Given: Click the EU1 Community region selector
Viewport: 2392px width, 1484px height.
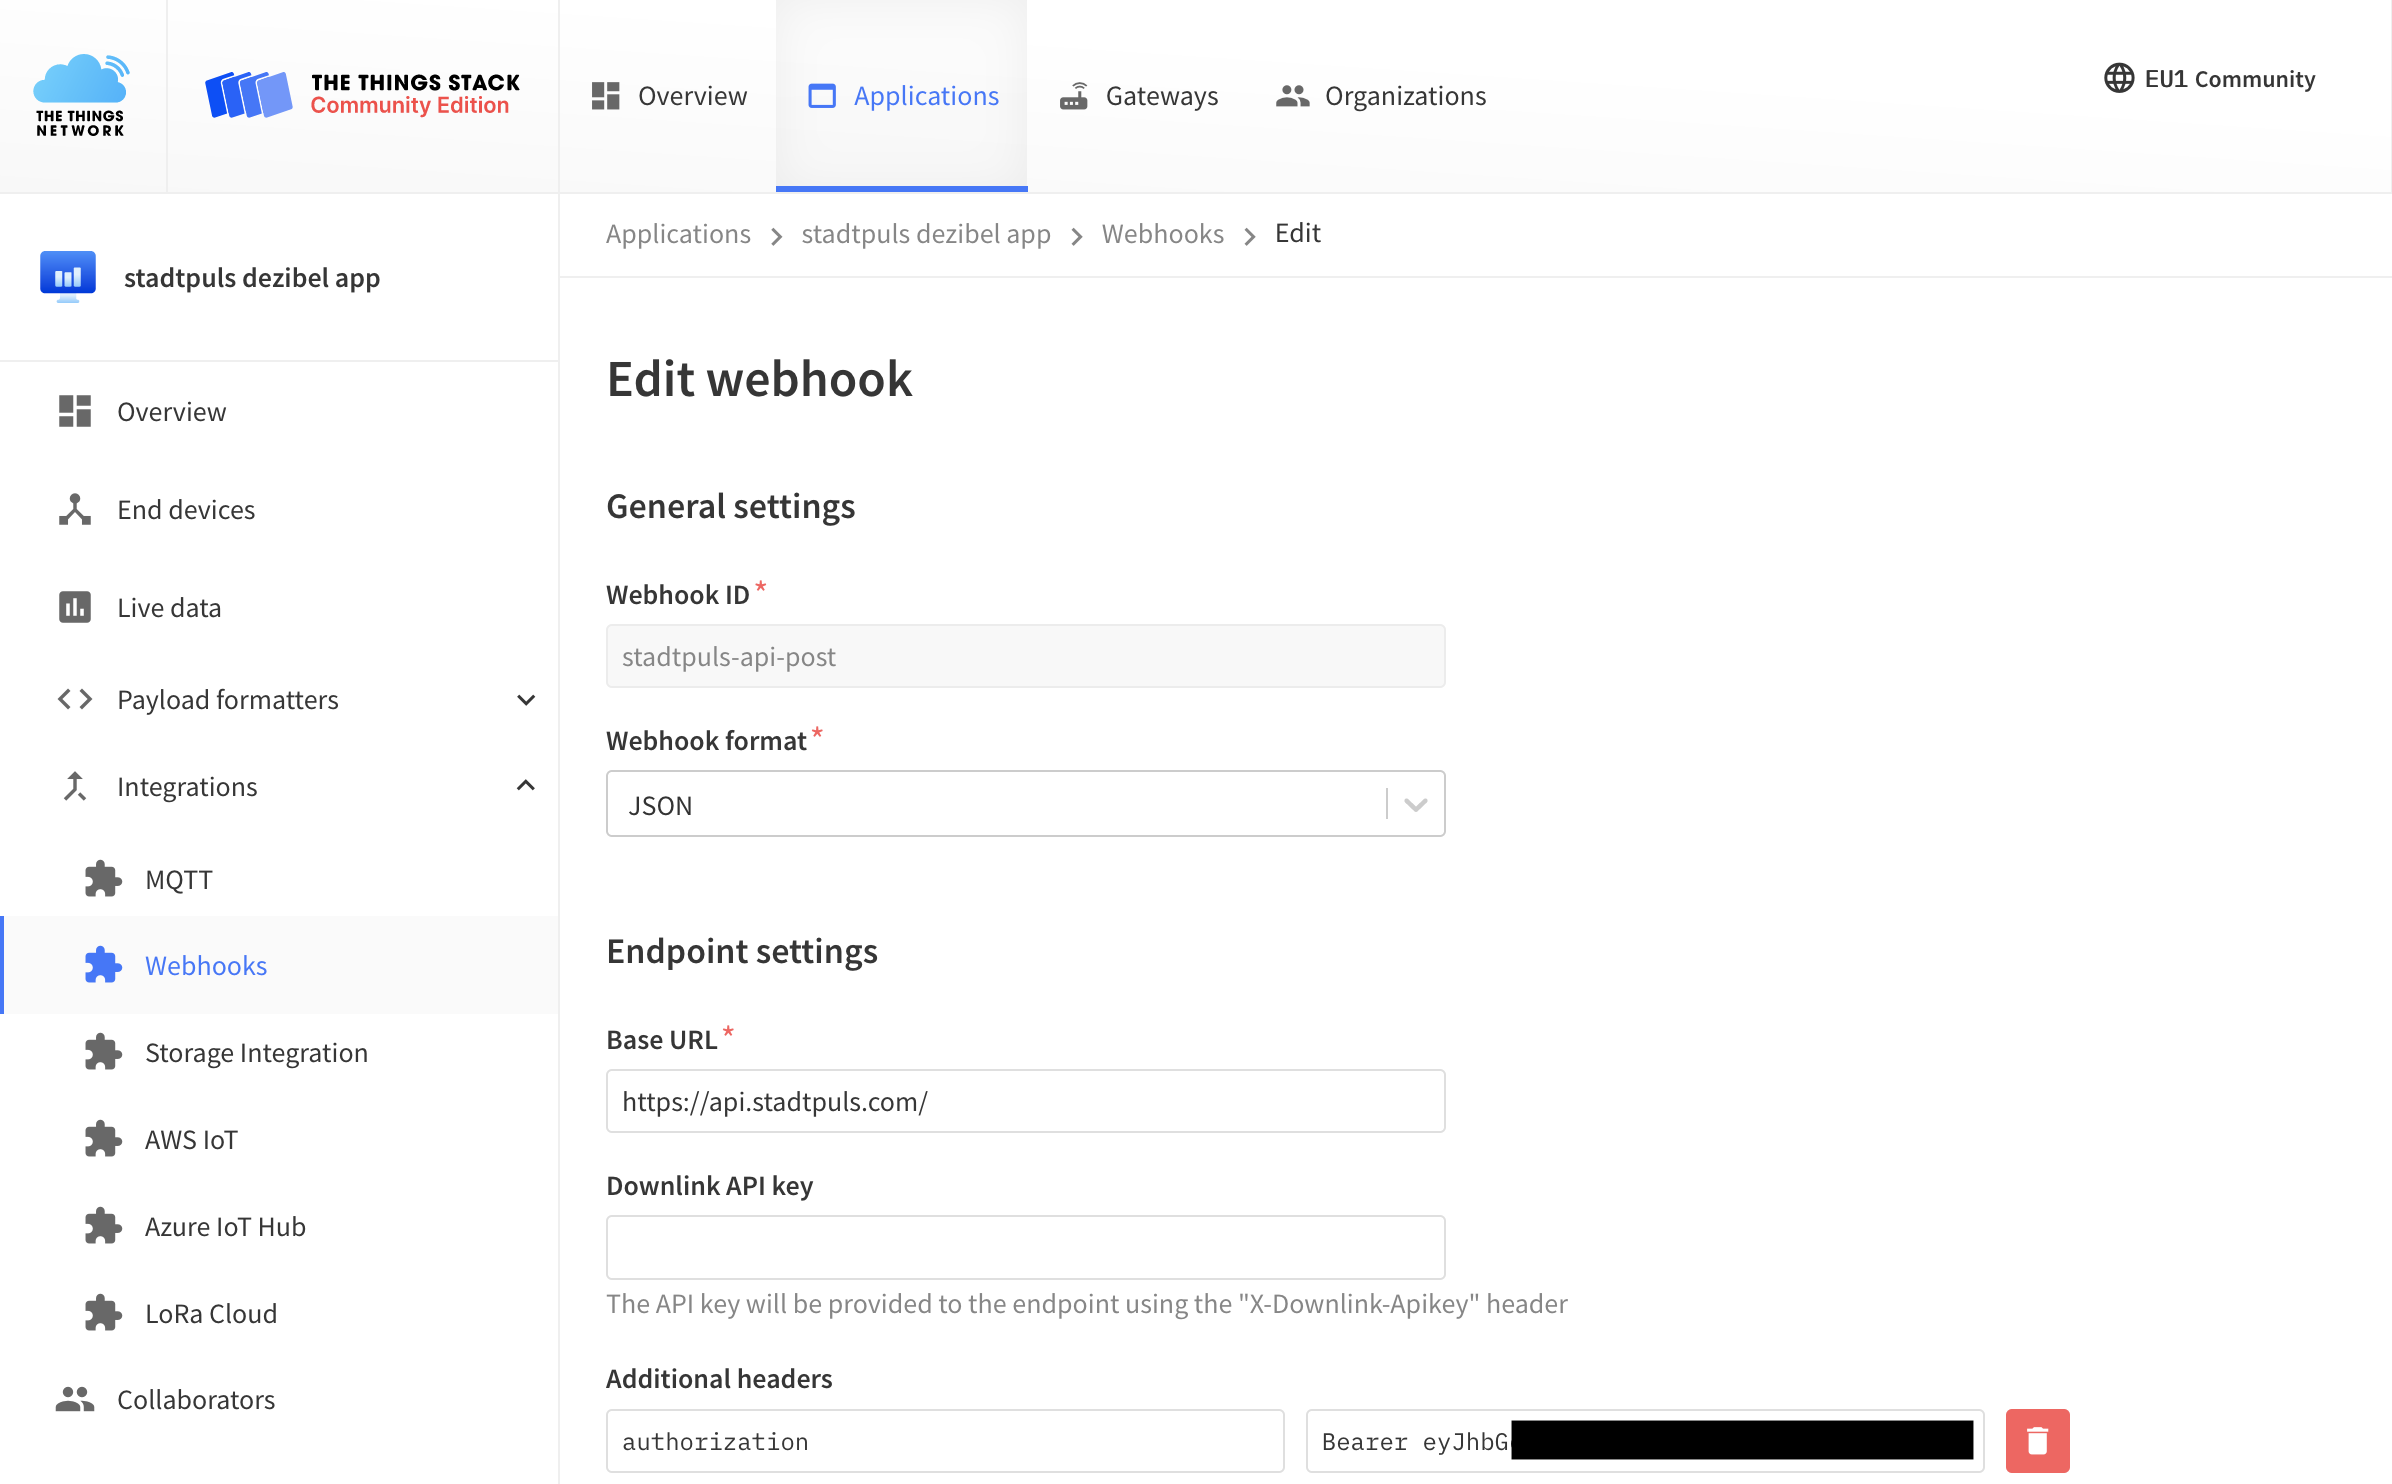Looking at the screenshot, I should [2206, 77].
